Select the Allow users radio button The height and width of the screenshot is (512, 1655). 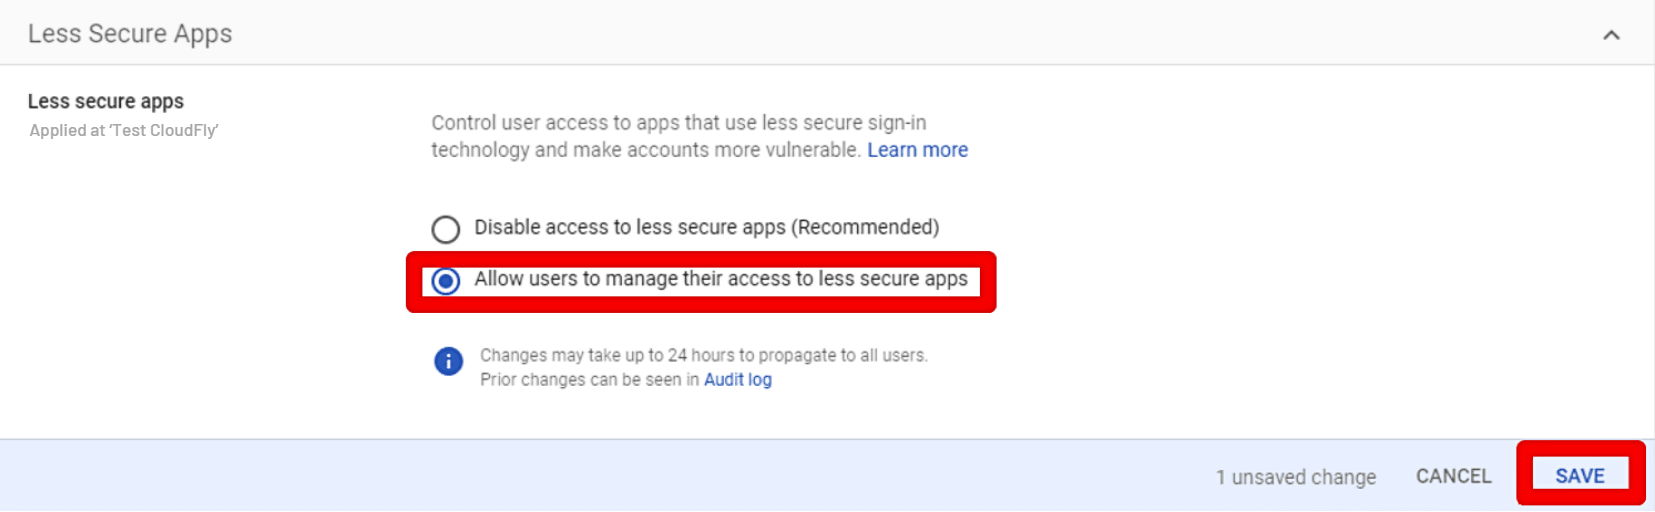pos(446,281)
